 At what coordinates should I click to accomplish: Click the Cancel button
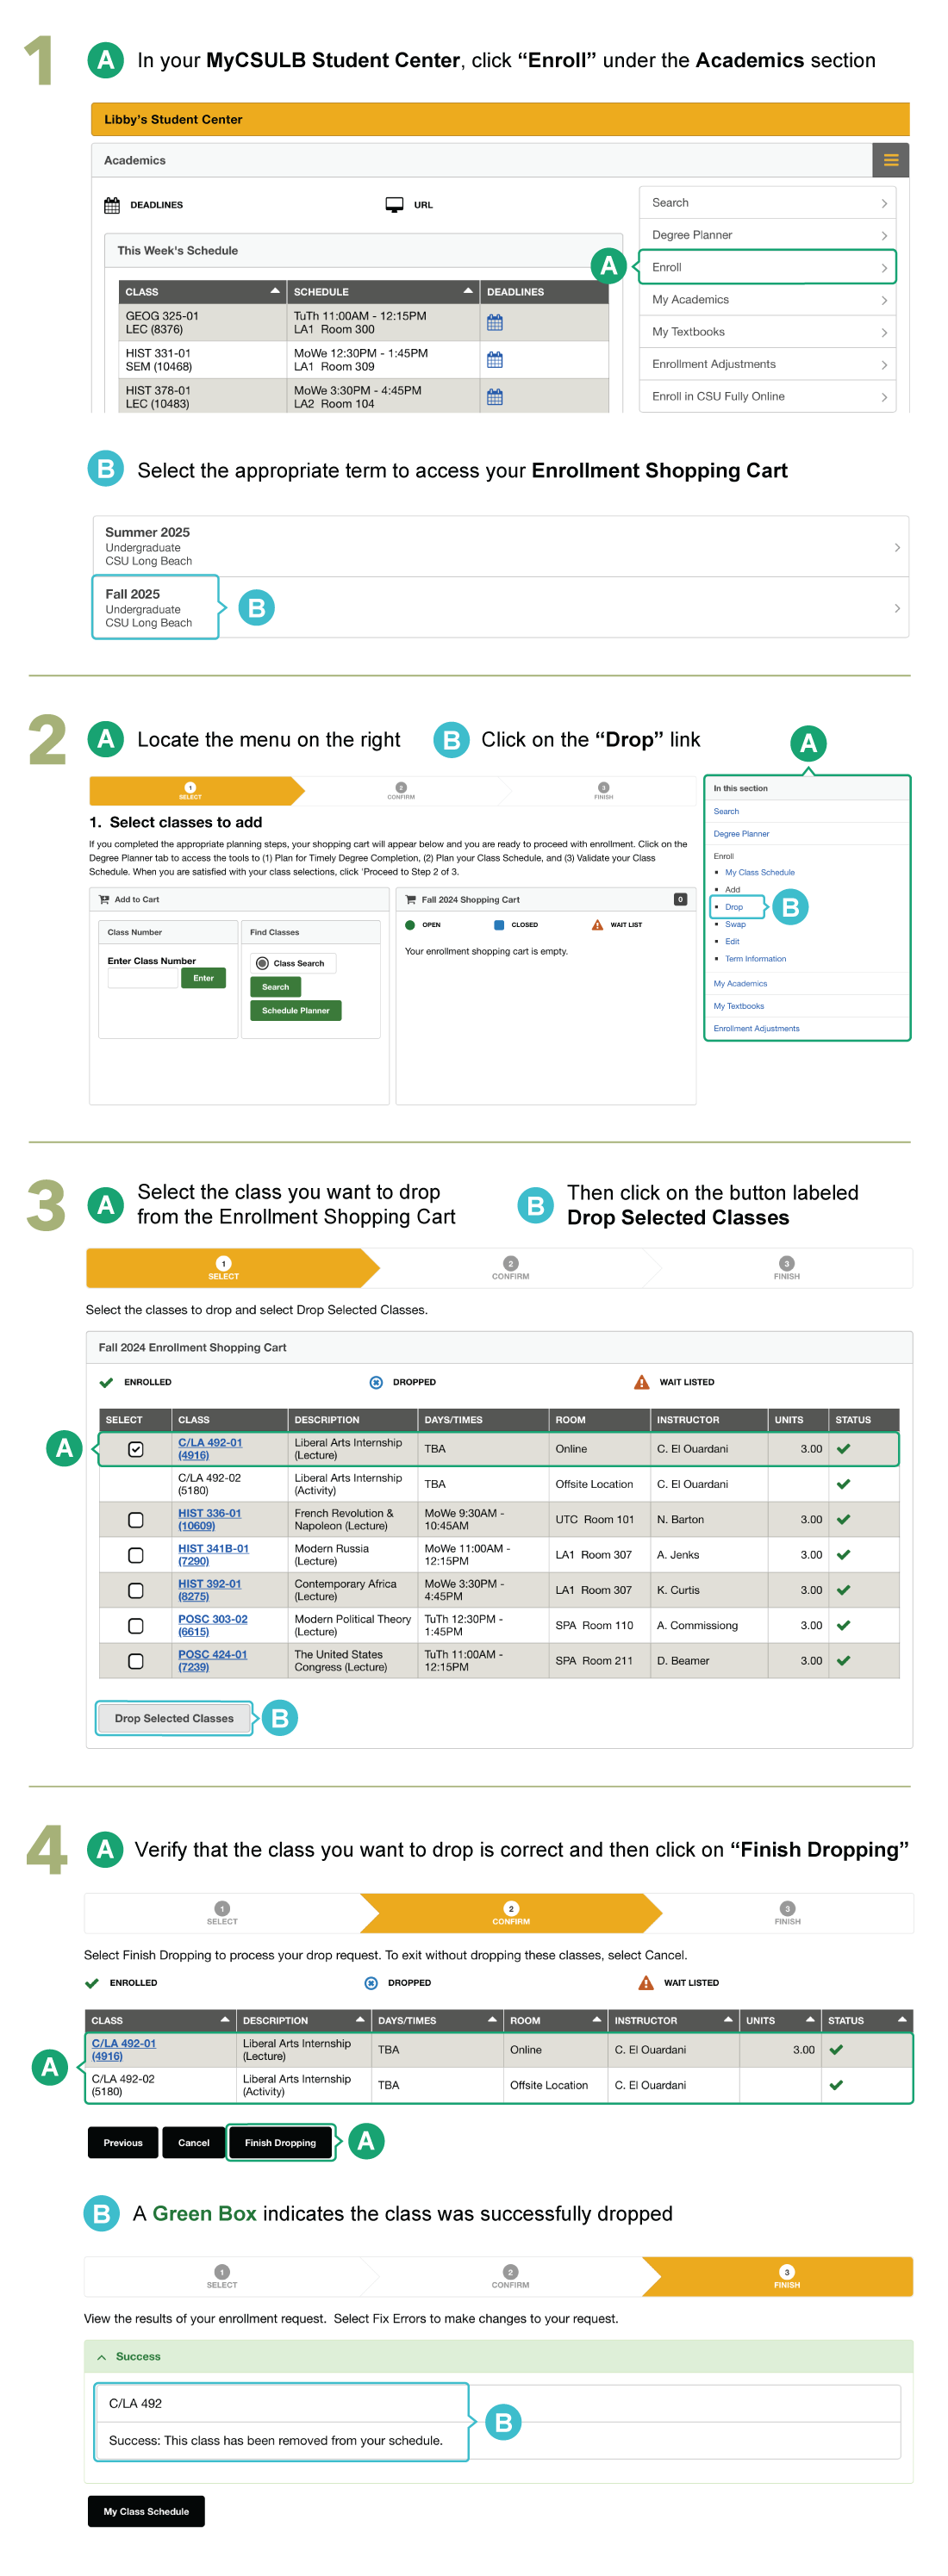coord(193,2142)
